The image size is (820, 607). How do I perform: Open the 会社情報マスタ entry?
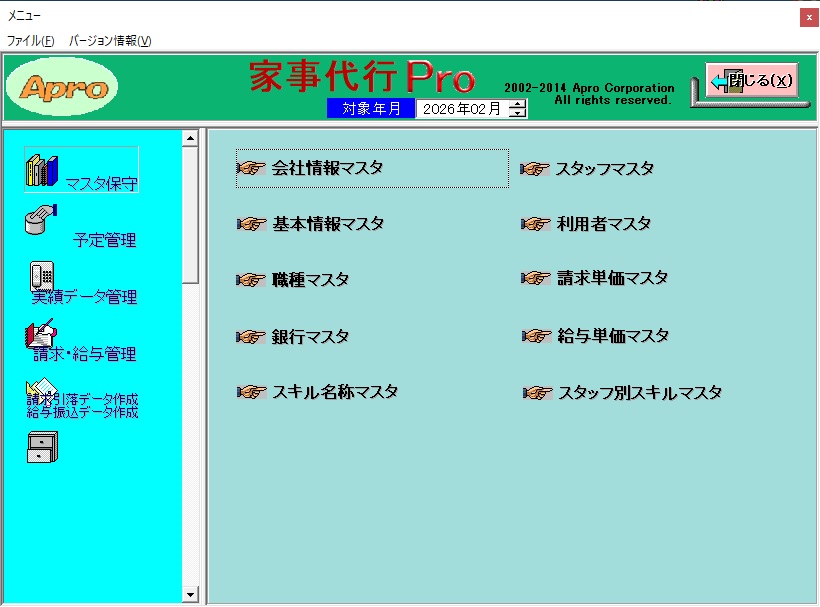327,168
